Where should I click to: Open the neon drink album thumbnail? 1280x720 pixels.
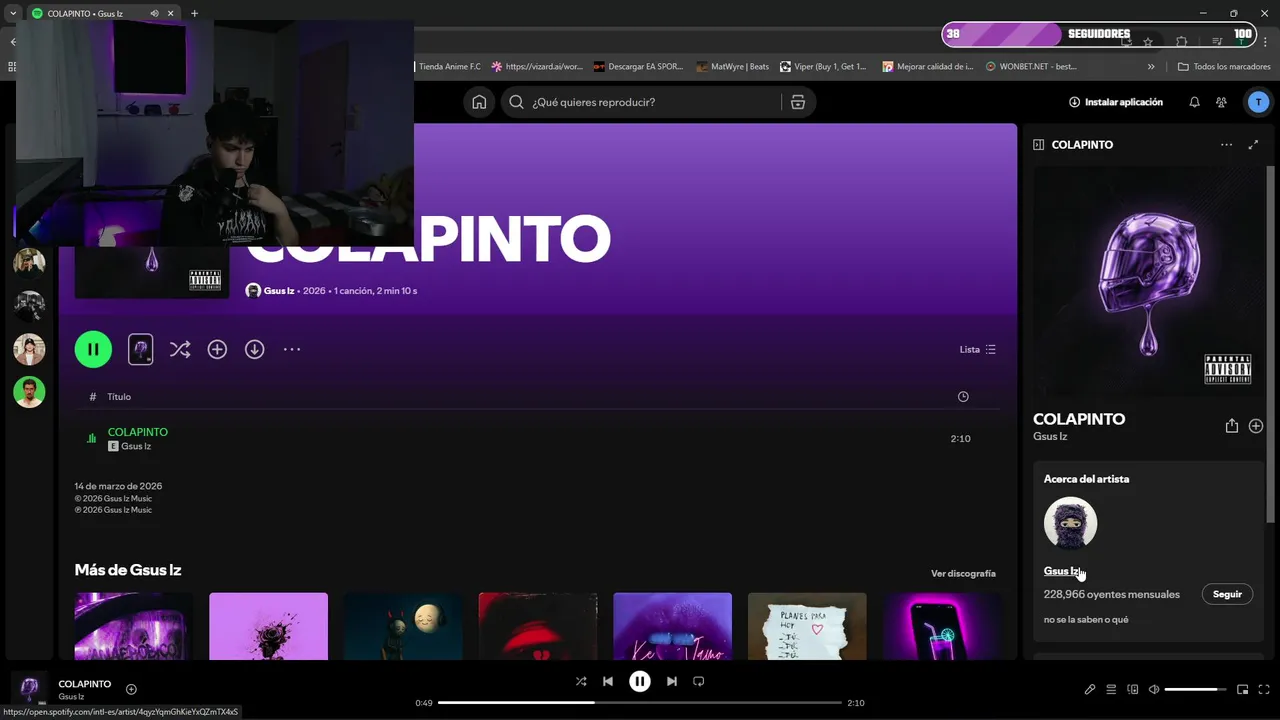[942, 626]
